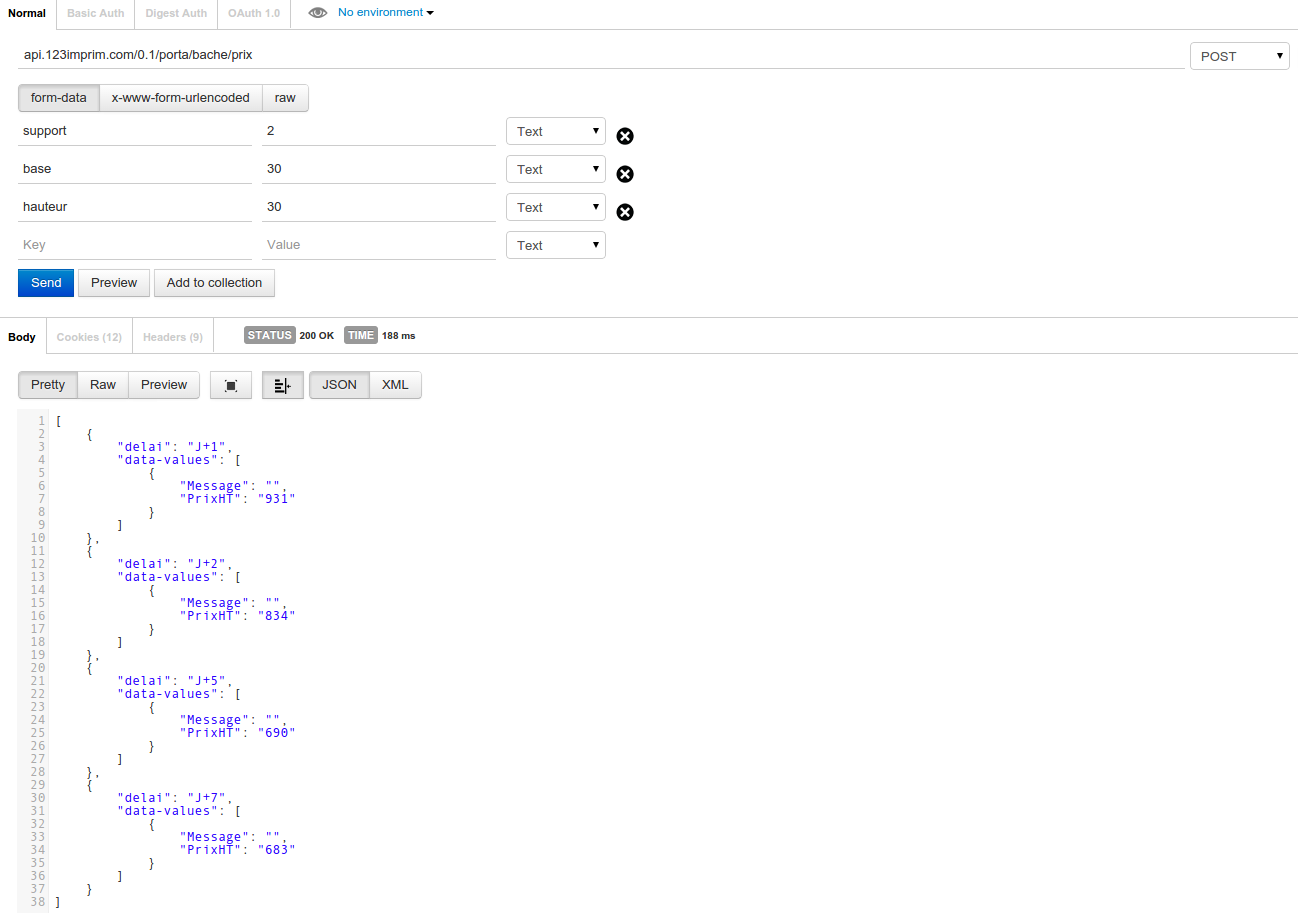Select the raw body type
1298x923 pixels.
[285, 98]
